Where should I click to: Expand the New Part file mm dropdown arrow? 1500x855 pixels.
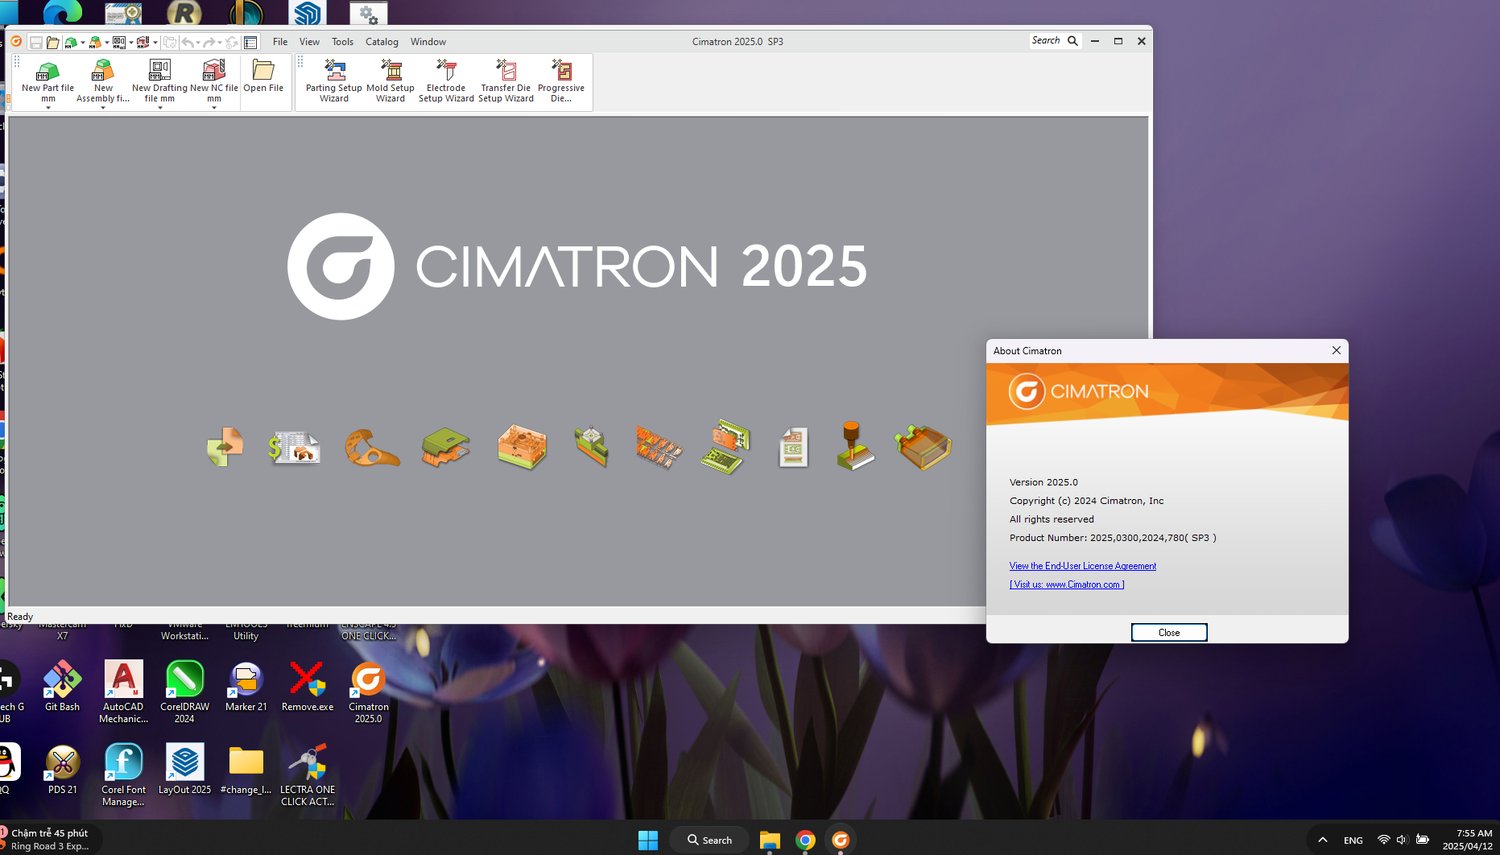point(48,107)
